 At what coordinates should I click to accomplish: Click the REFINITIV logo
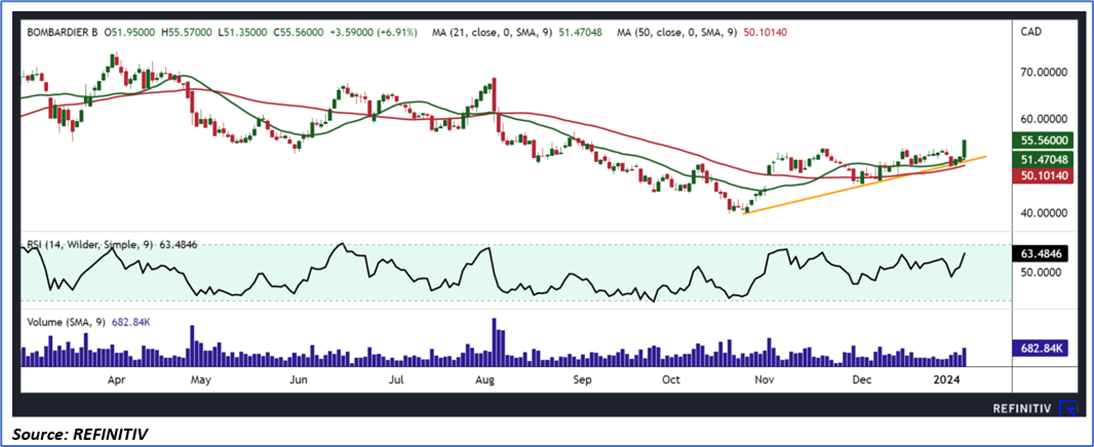(1033, 408)
